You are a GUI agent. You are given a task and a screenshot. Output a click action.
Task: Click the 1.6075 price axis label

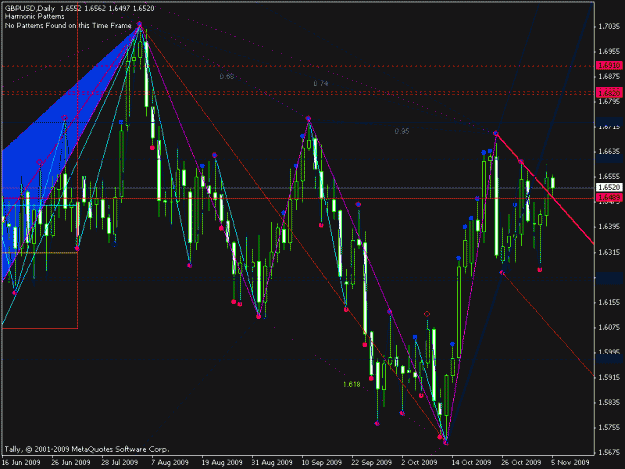pos(609,328)
